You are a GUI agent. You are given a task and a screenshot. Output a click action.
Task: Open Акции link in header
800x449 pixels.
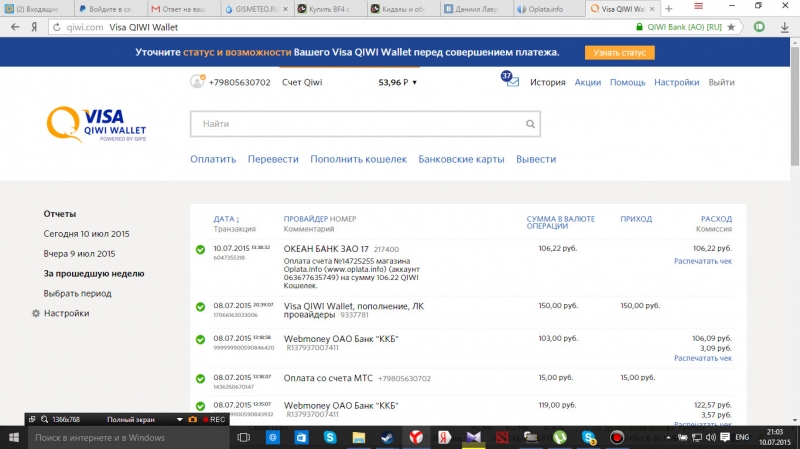[588, 82]
